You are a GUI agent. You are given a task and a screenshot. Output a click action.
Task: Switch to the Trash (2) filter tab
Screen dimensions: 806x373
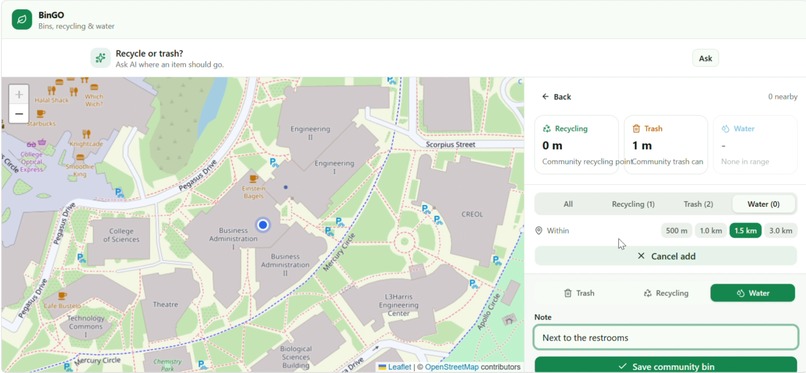point(698,204)
